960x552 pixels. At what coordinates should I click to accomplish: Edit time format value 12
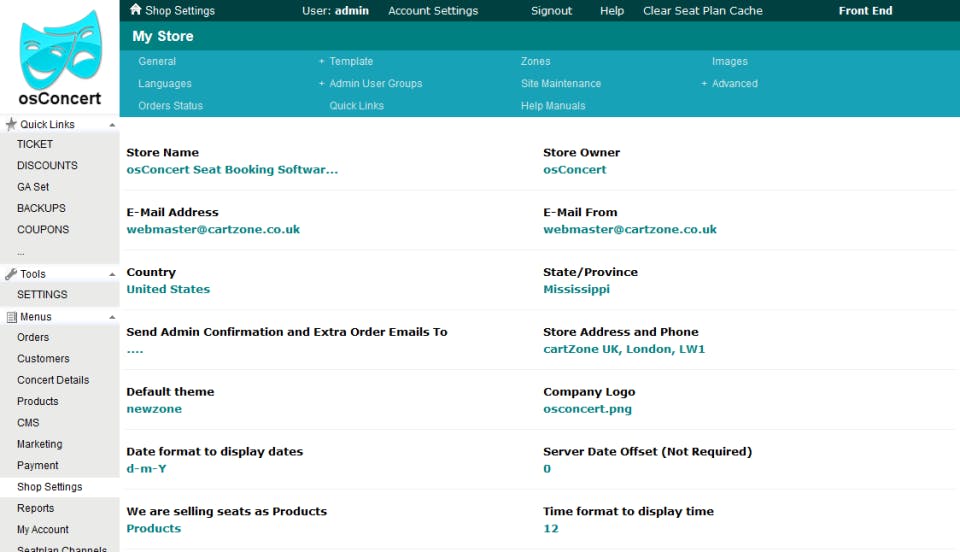point(550,528)
